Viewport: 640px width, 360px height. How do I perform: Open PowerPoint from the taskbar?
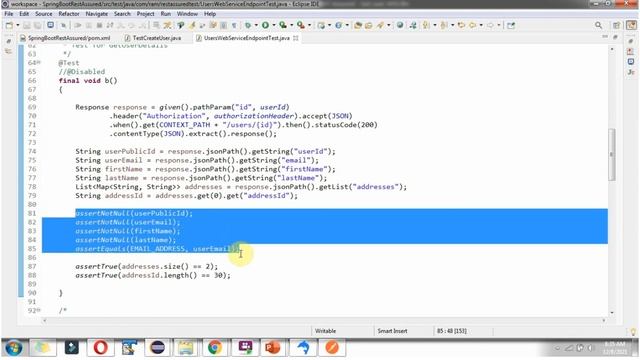pyautogui.click(x=272, y=348)
